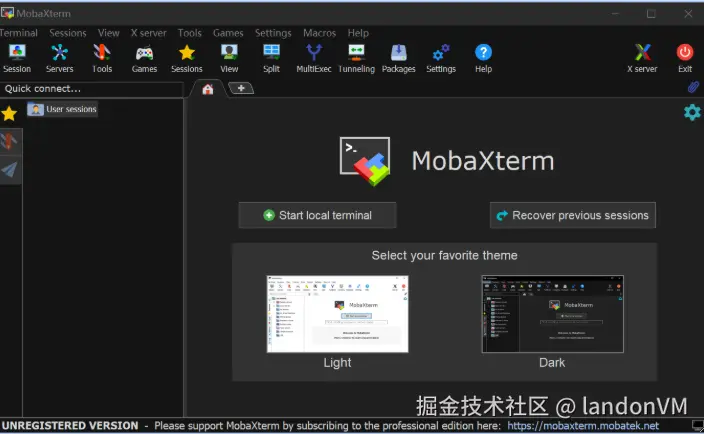
Task: Select the Dark theme label
Action: [x=552, y=363]
